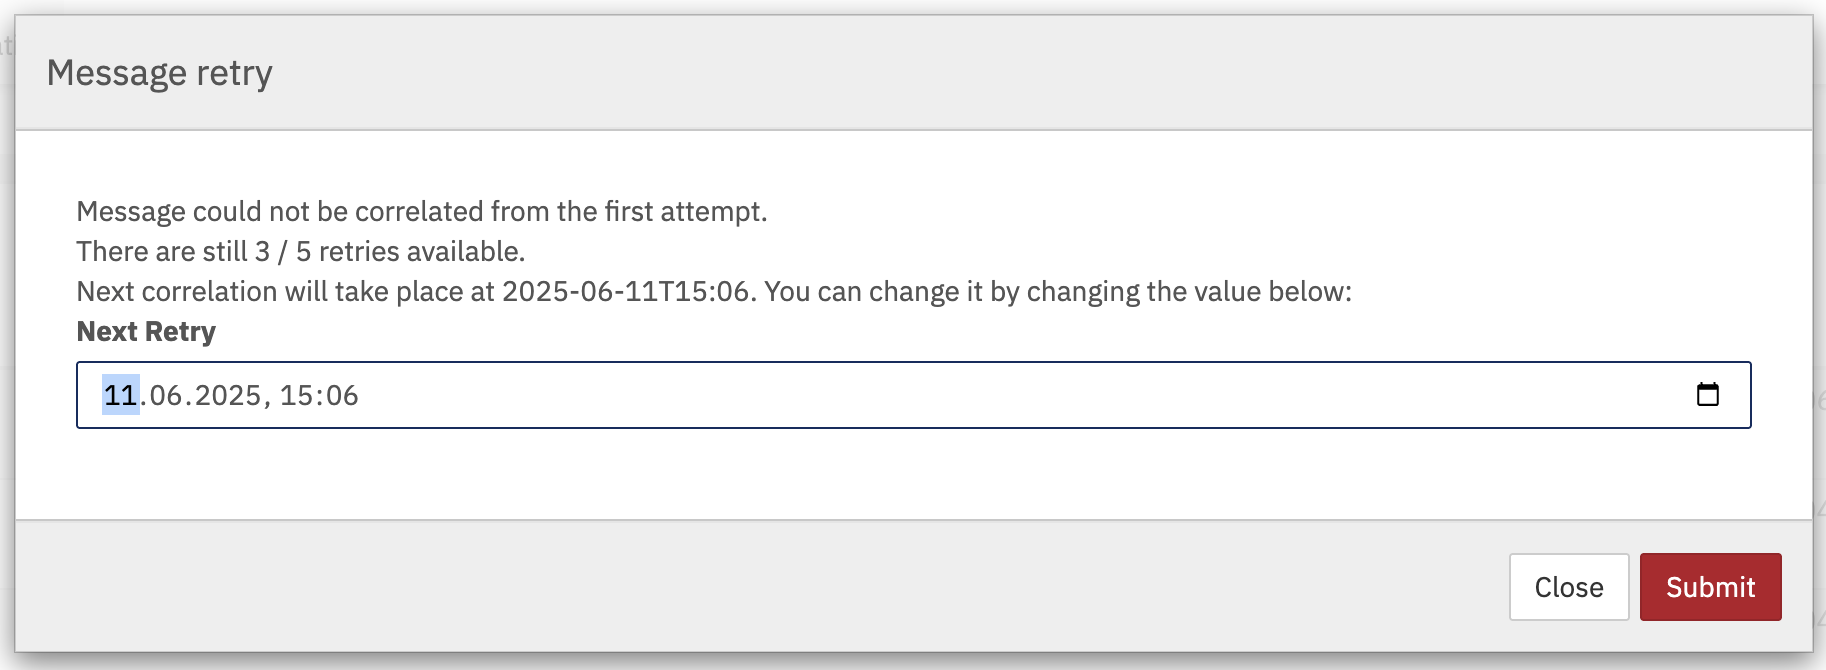Click inside the dialog footer area
Screen dimensions: 1826x670
(700, 587)
